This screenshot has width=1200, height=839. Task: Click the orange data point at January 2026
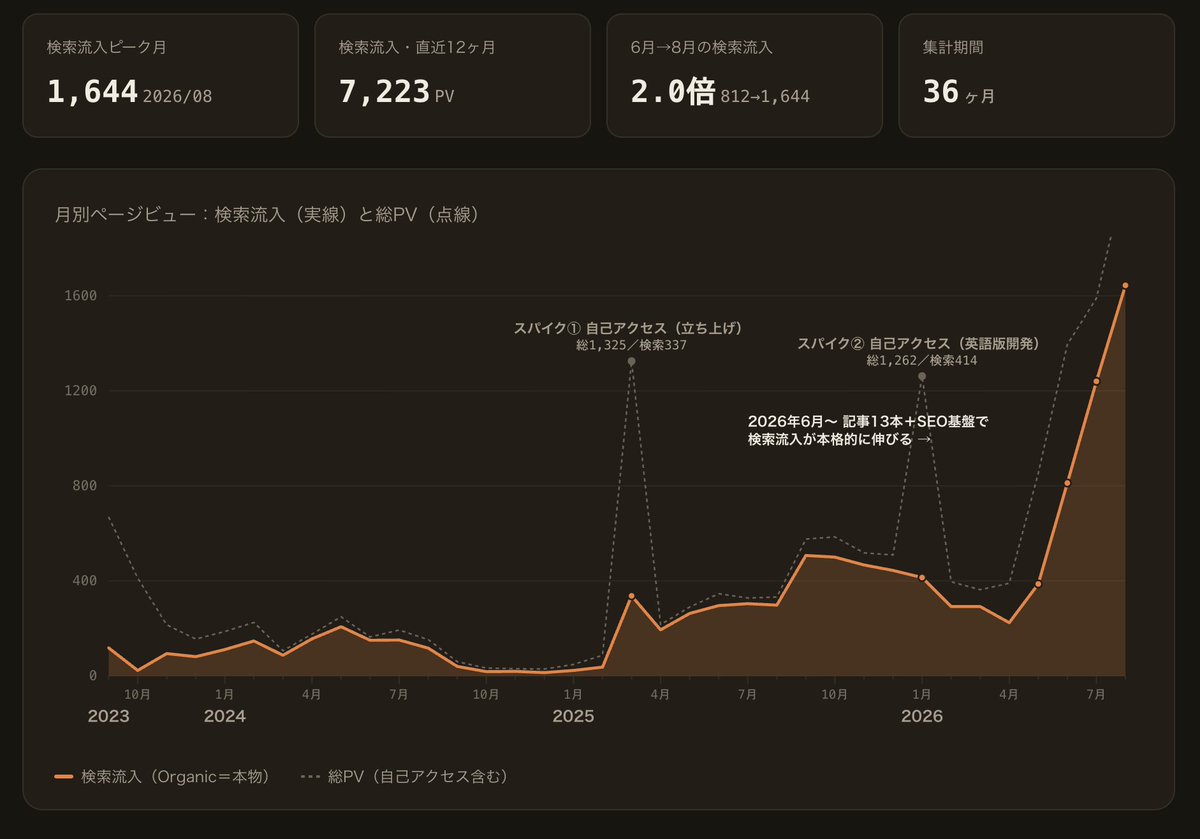(922, 577)
